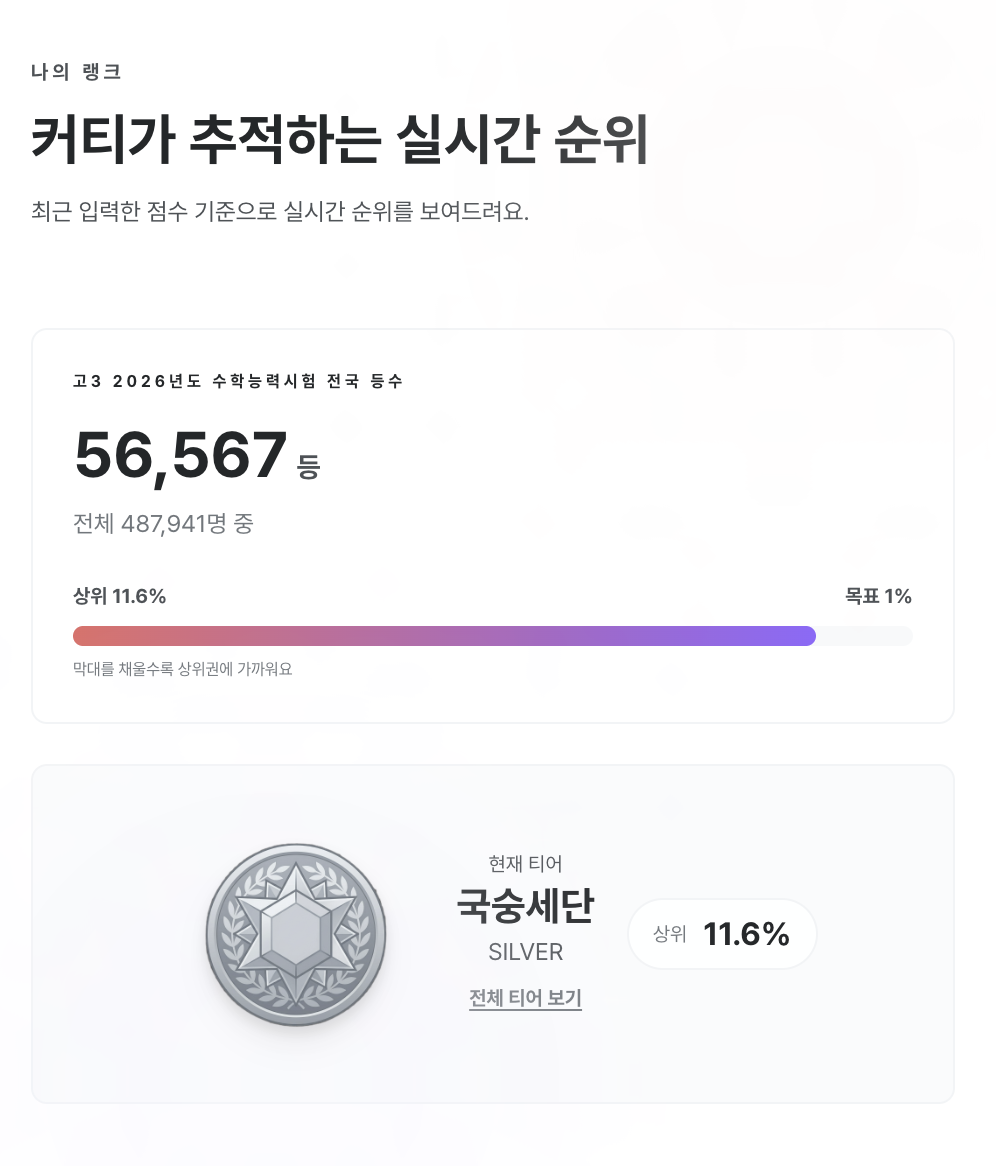Open 전체 티어 보기 link
This screenshot has width=996, height=1166.
coord(524,998)
